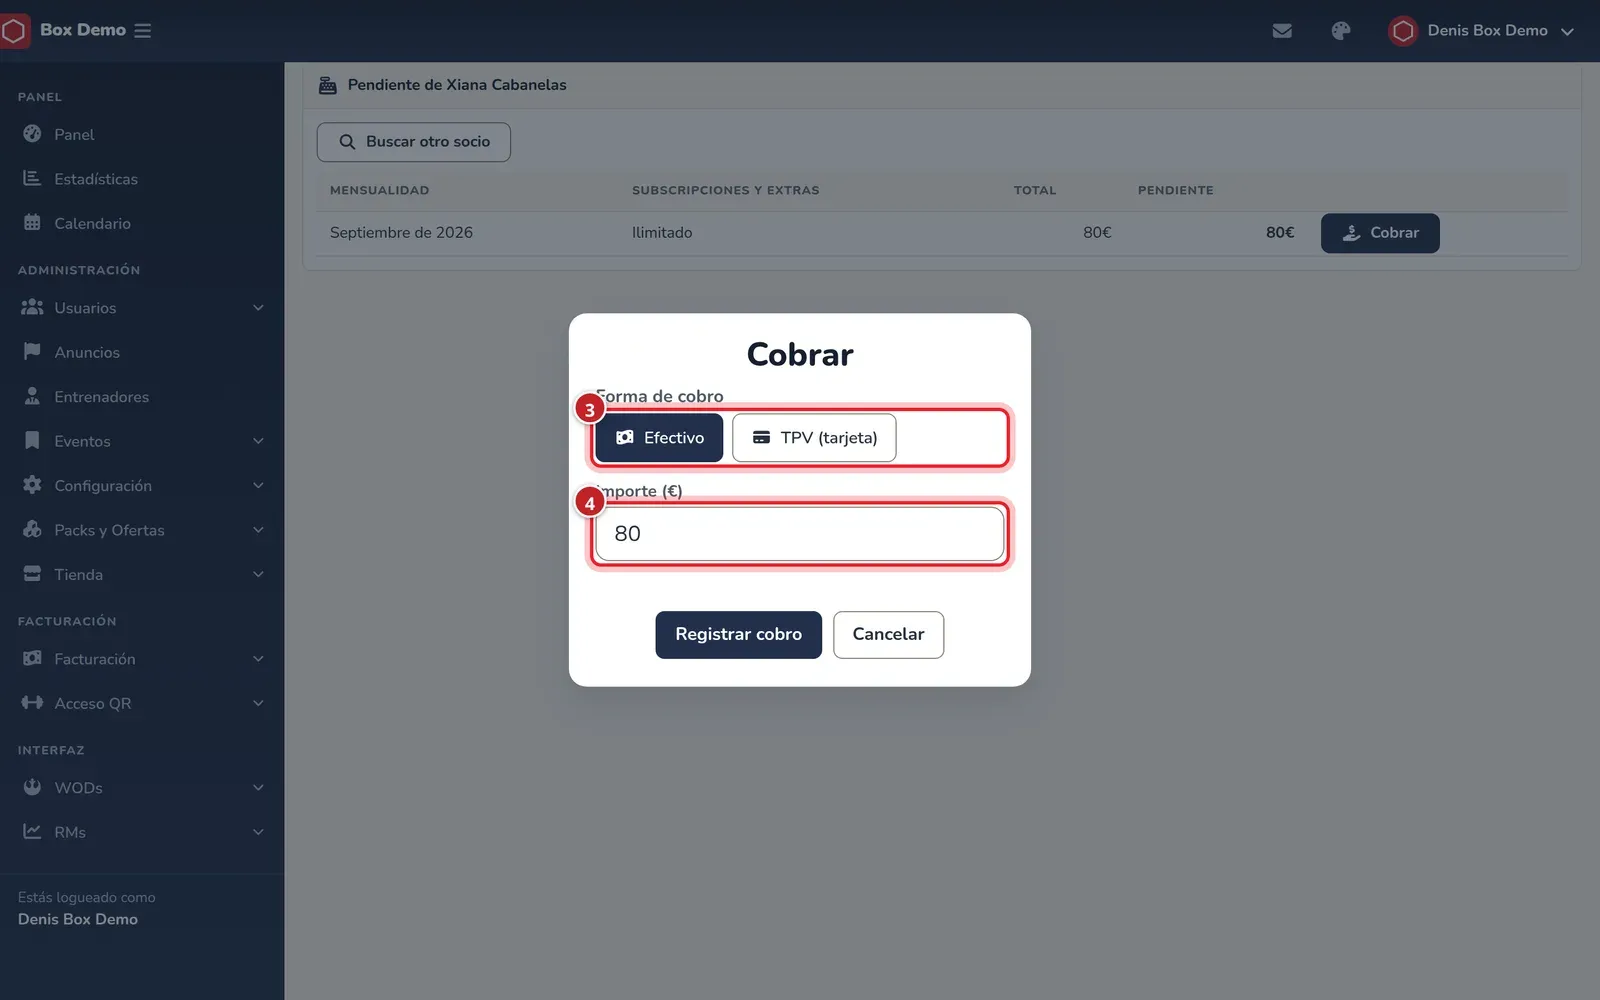This screenshot has width=1600, height=1000.
Task: Click the Ilimitado subscription cell
Action: click(662, 233)
